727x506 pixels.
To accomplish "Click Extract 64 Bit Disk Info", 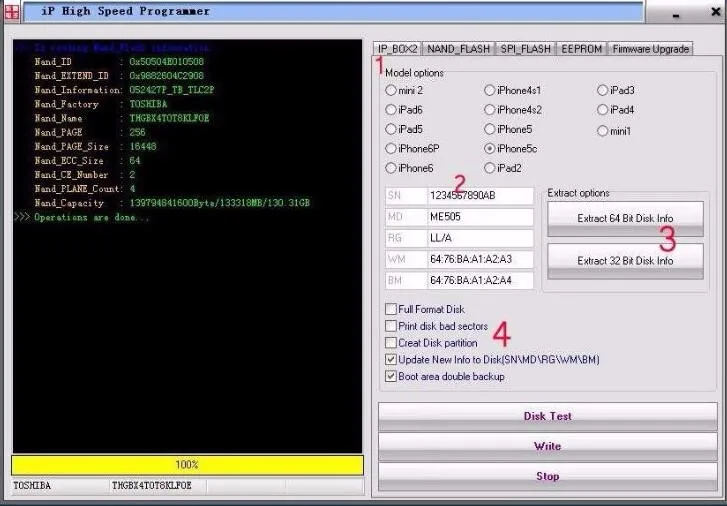I will tap(625, 218).
